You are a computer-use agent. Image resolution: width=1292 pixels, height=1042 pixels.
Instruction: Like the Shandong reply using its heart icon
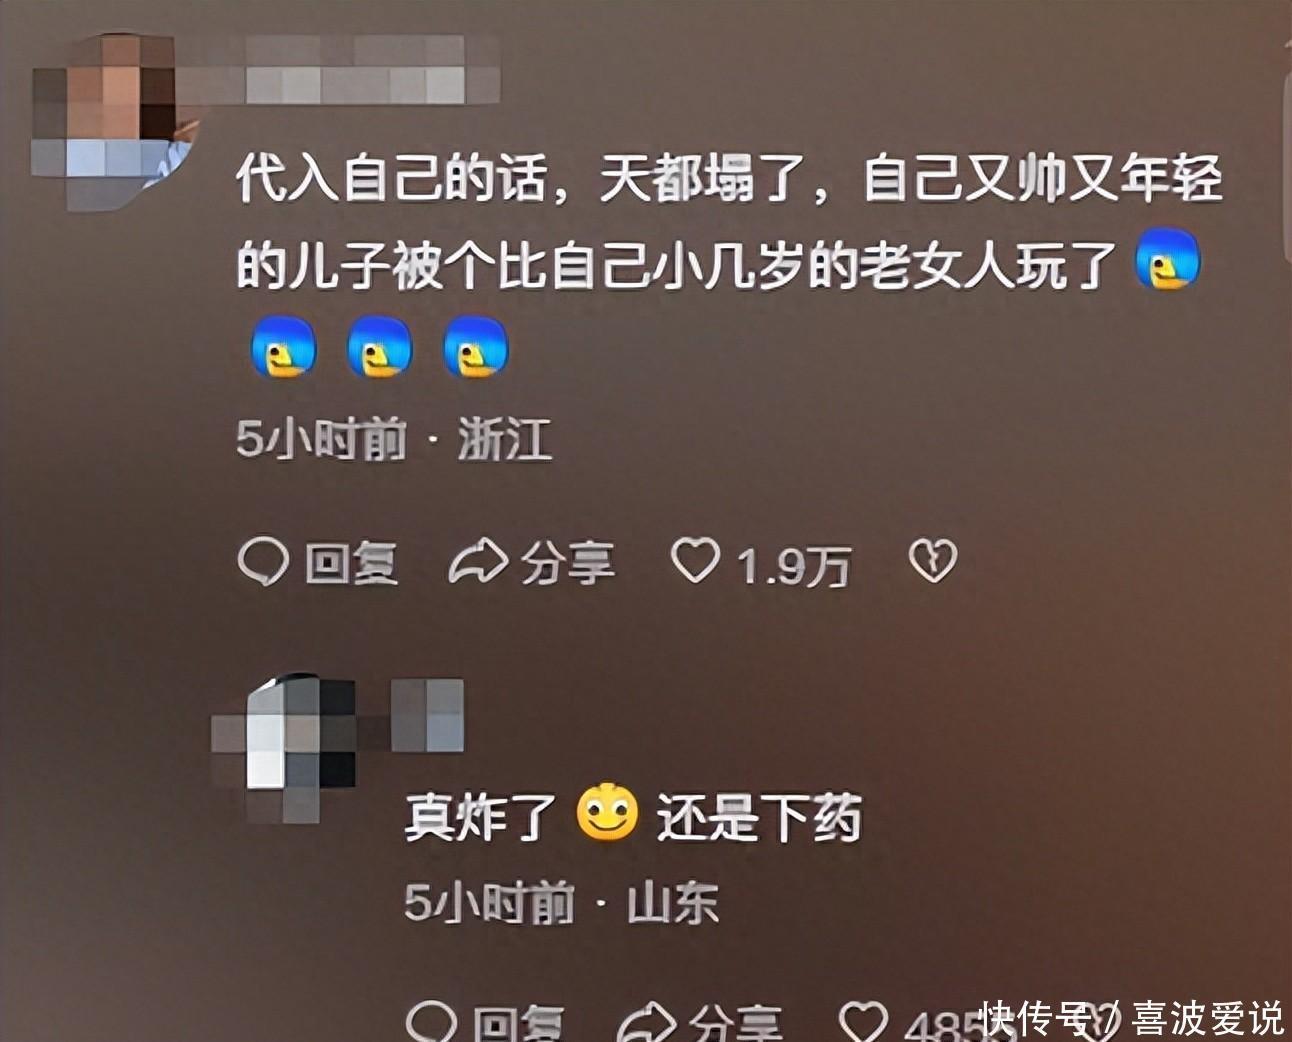(864, 1022)
